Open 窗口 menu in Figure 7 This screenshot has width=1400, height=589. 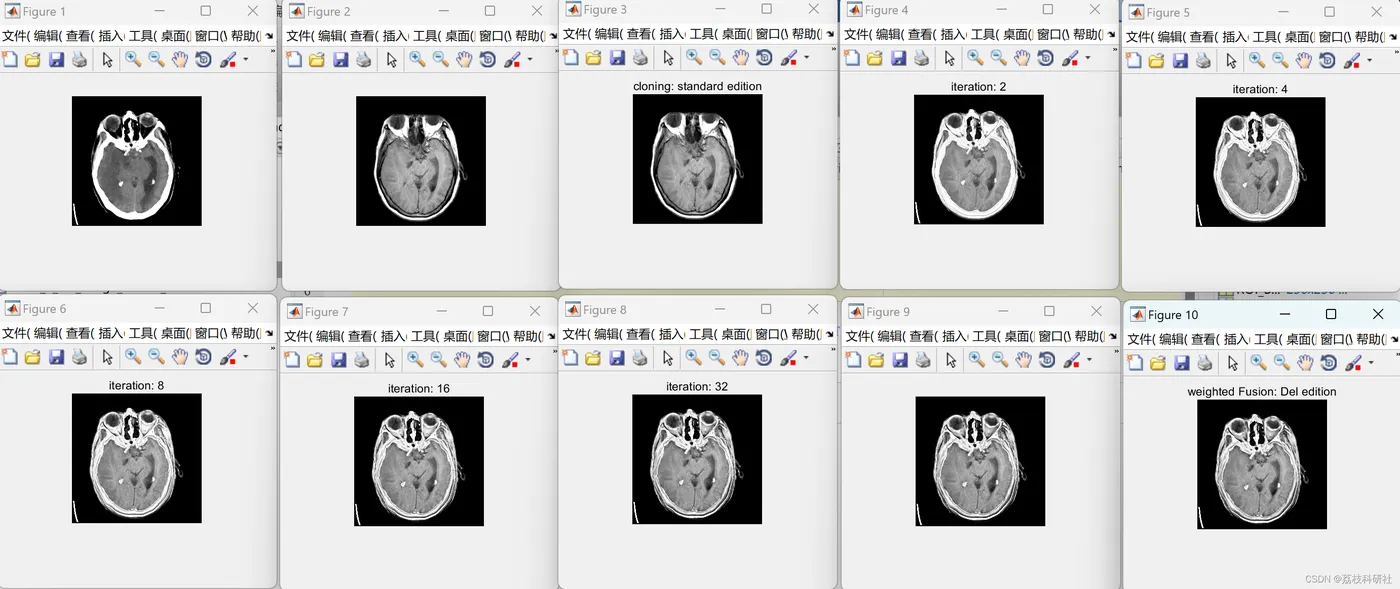(x=494, y=335)
